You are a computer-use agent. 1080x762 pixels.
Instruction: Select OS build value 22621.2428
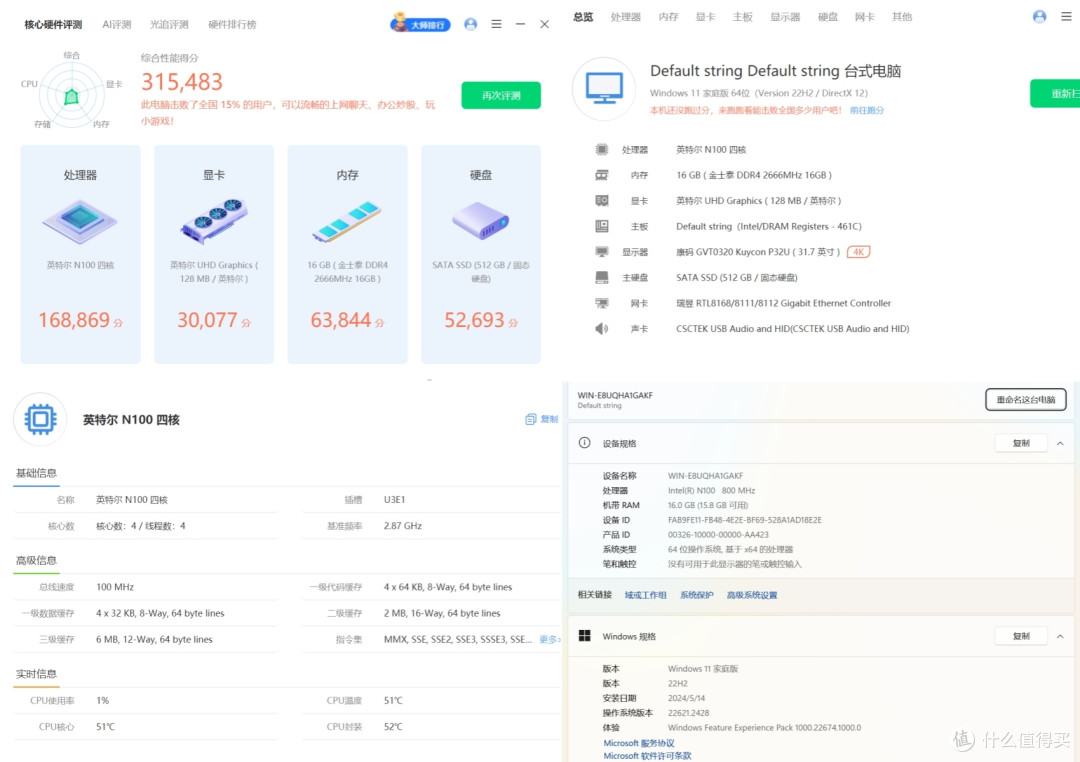point(688,713)
